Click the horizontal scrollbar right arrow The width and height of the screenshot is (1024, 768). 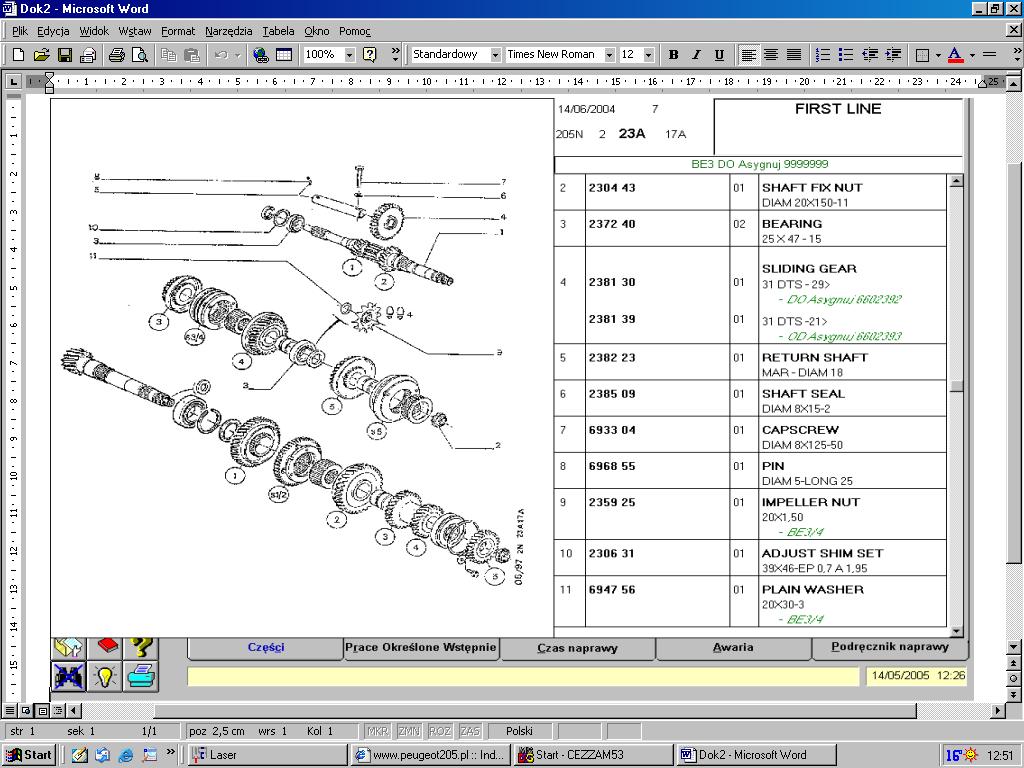tap(998, 711)
